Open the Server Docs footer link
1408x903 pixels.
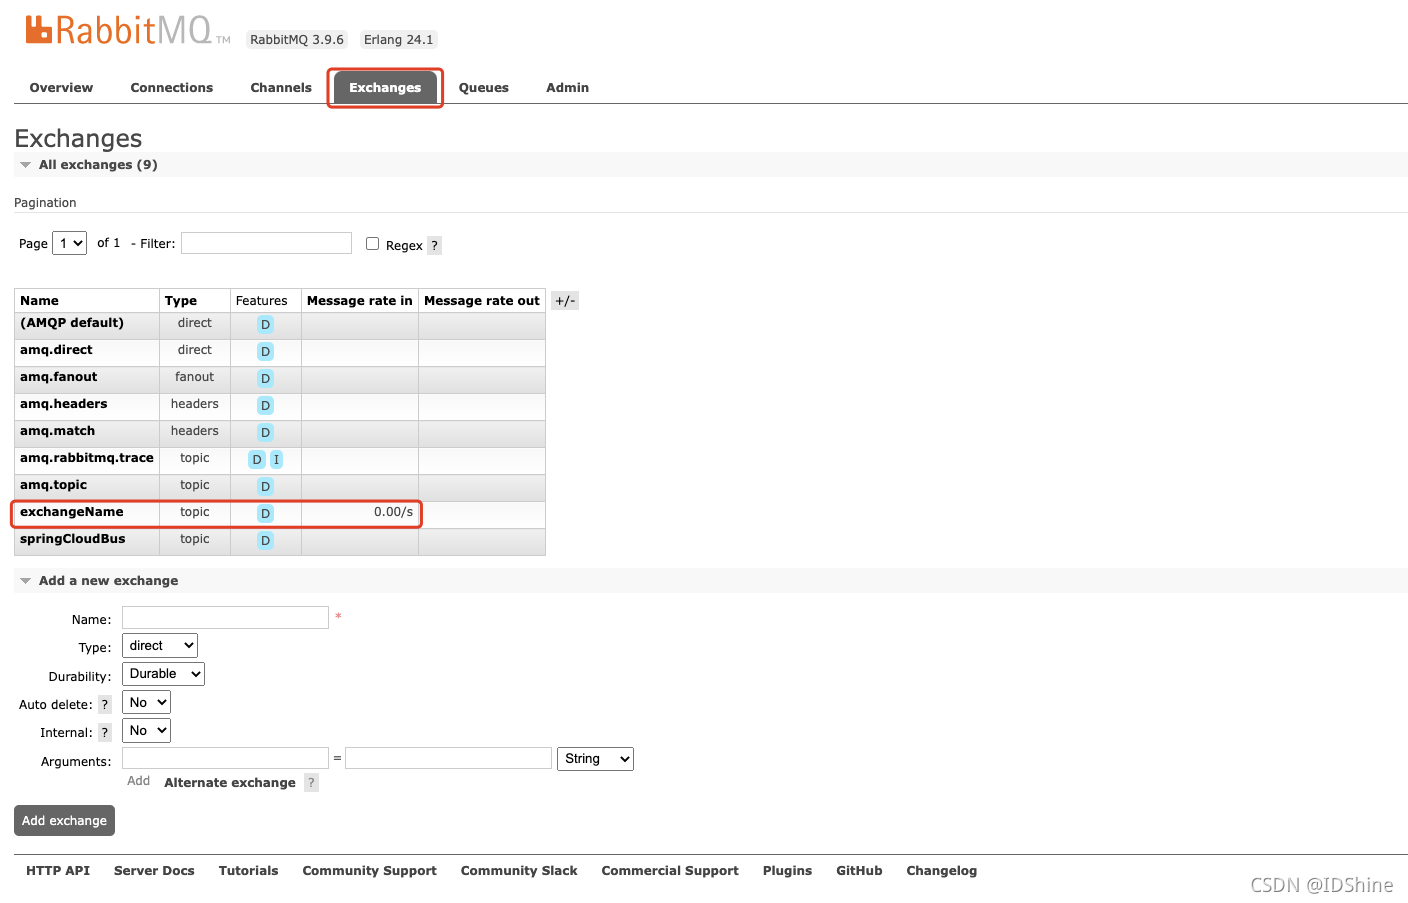pyautogui.click(x=154, y=871)
